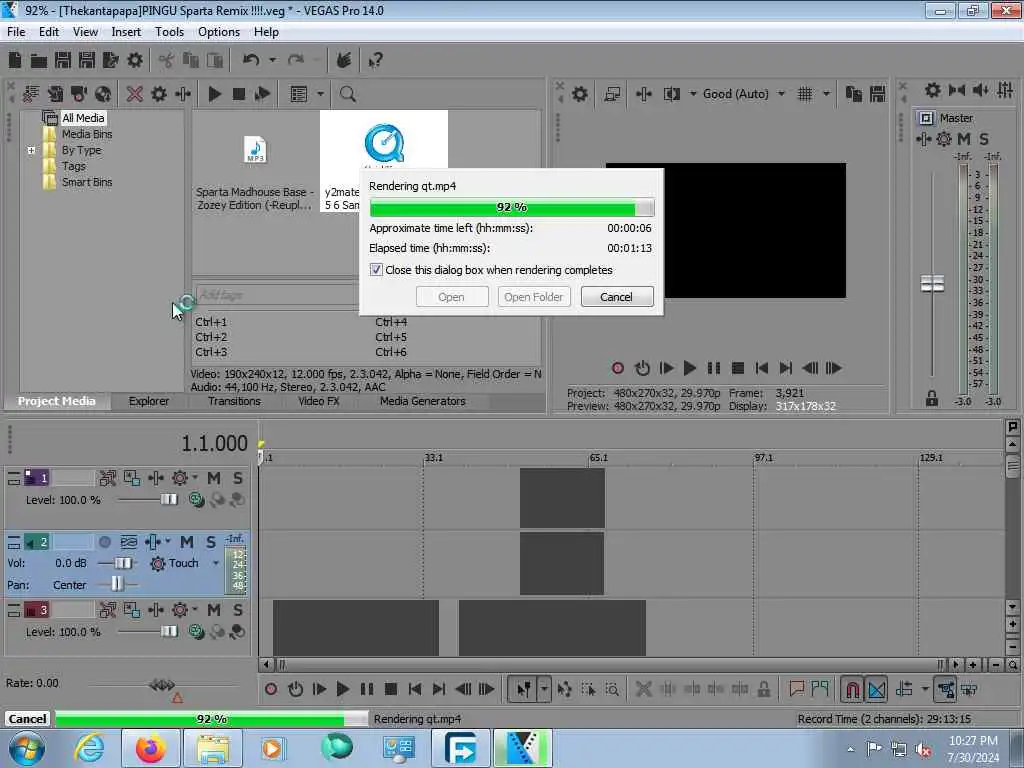The image size is (1024, 768).
Task: Toggle Split Screen View in preview
Action: [x=671, y=94]
